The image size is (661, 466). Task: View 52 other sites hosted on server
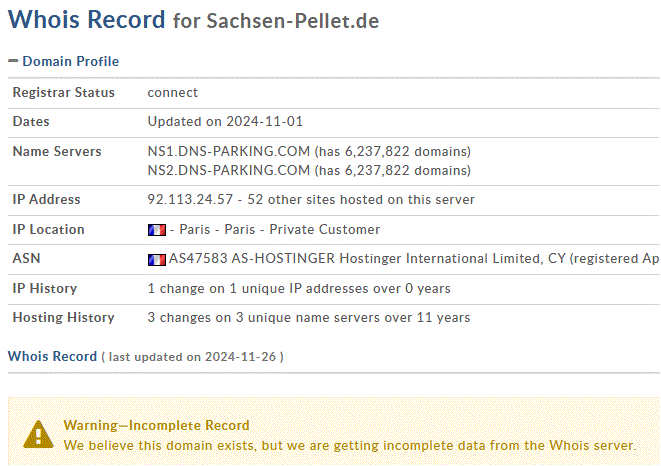point(361,199)
